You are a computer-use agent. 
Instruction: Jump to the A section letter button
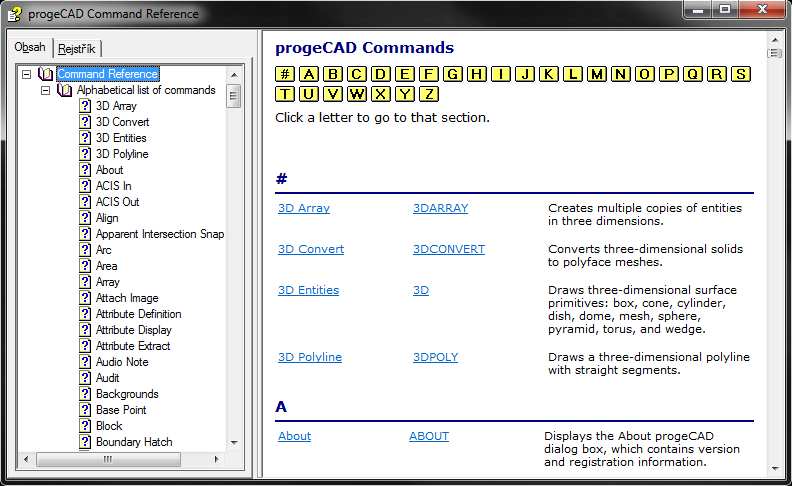(309, 74)
